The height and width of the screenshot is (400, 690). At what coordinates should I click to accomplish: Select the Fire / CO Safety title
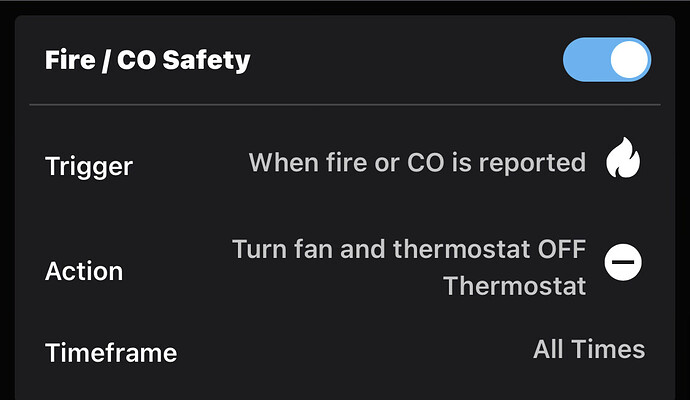pyautogui.click(x=148, y=60)
